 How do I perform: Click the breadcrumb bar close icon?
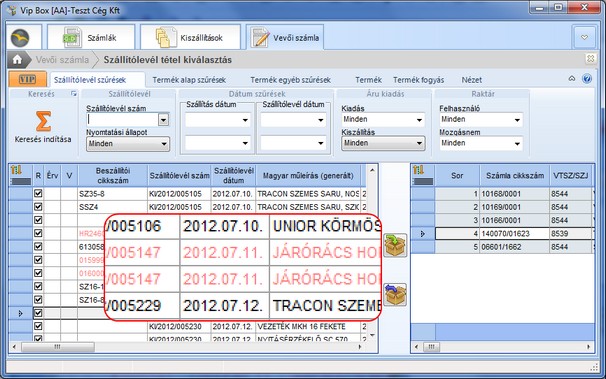[x=590, y=58]
